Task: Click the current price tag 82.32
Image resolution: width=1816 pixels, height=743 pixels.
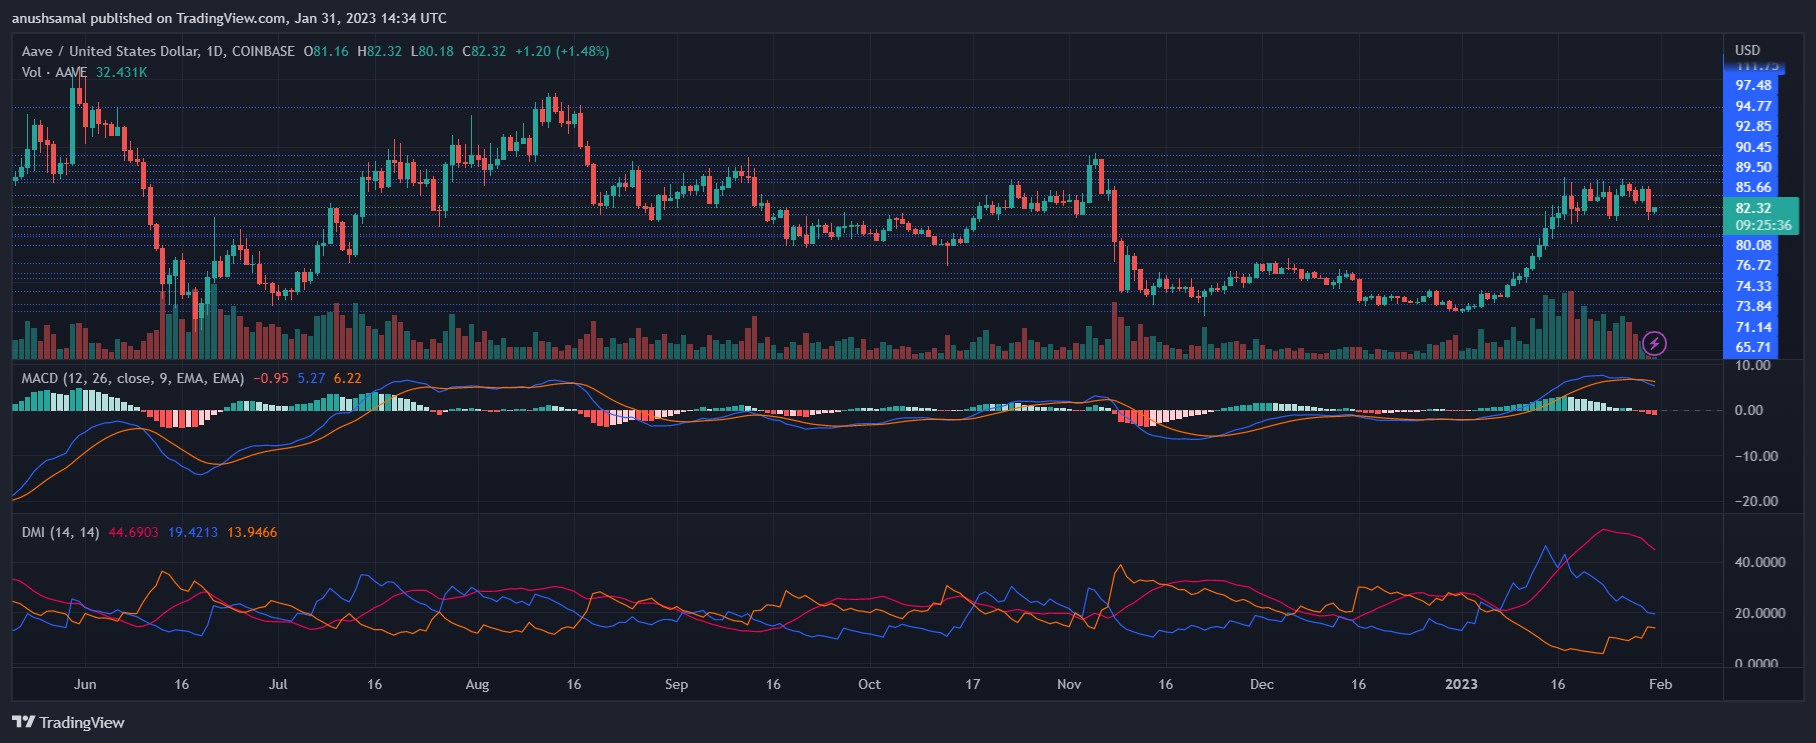Action: point(1753,208)
